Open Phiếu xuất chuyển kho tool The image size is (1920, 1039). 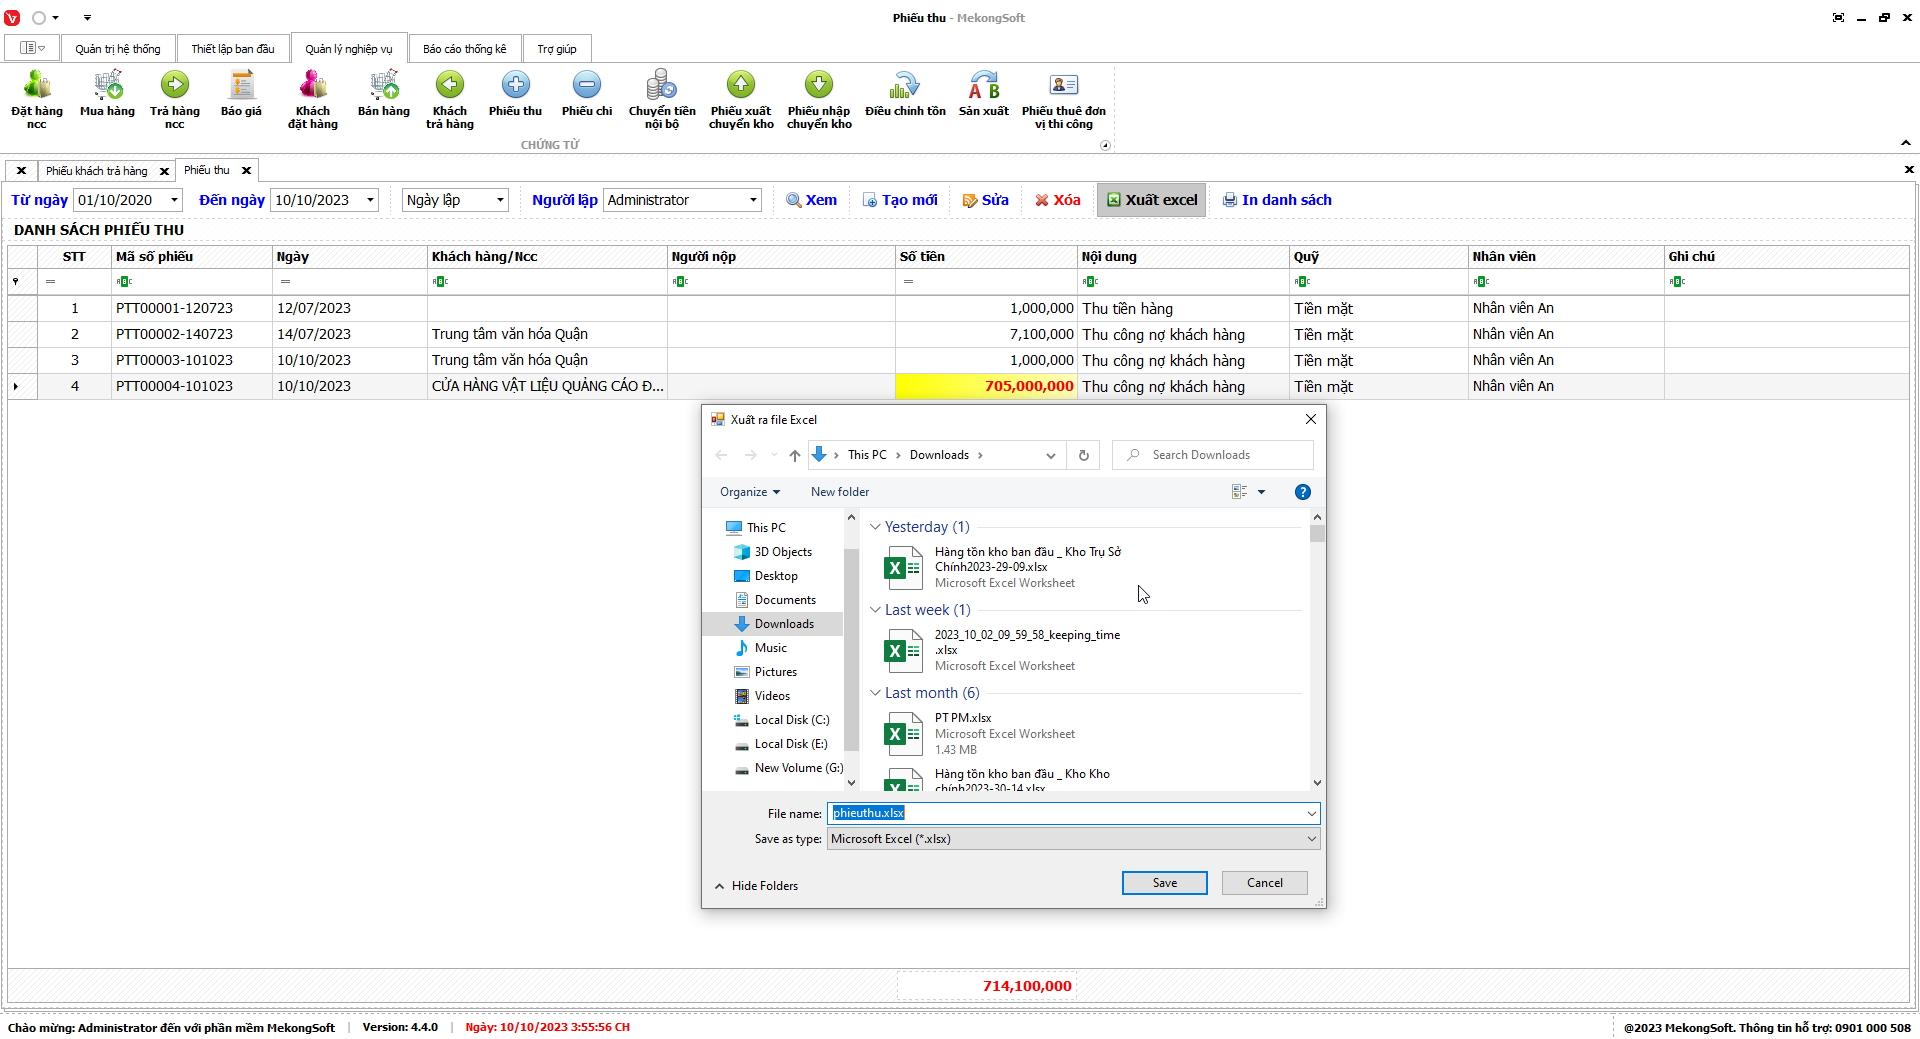tap(741, 99)
